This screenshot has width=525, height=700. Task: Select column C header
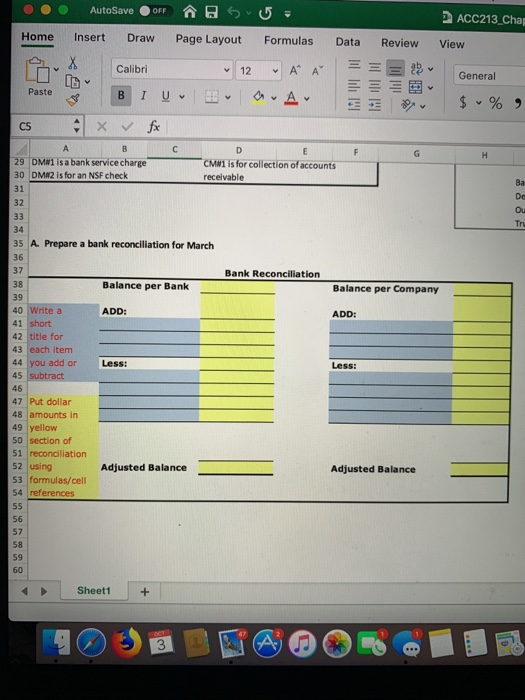(175, 149)
